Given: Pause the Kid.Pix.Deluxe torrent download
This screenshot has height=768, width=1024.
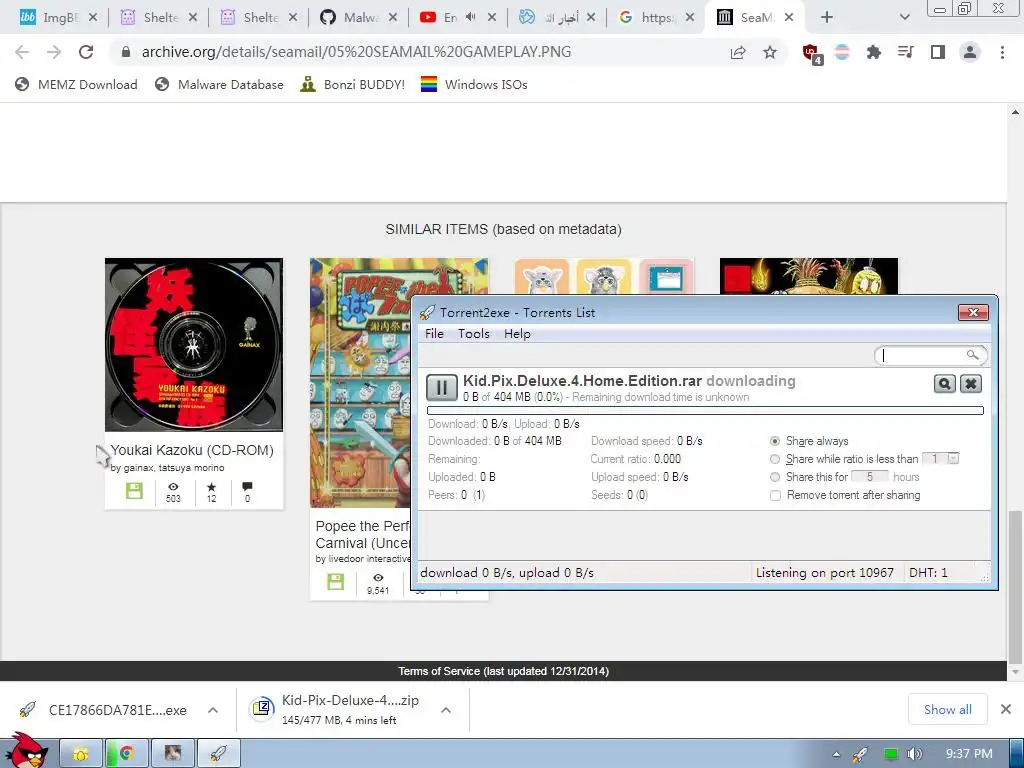Looking at the screenshot, I should click(x=441, y=387).
